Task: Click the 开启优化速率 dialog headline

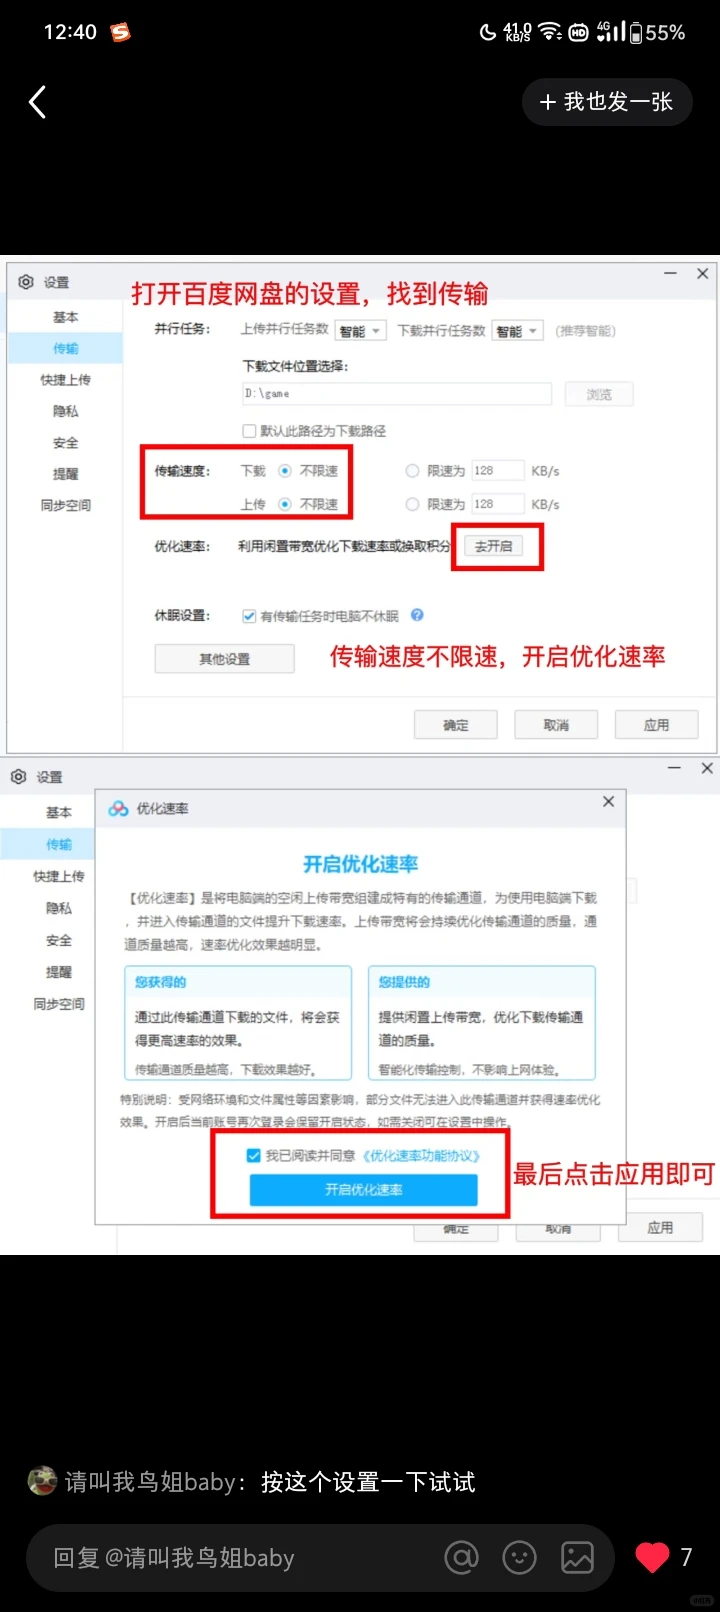Action: 361,864
